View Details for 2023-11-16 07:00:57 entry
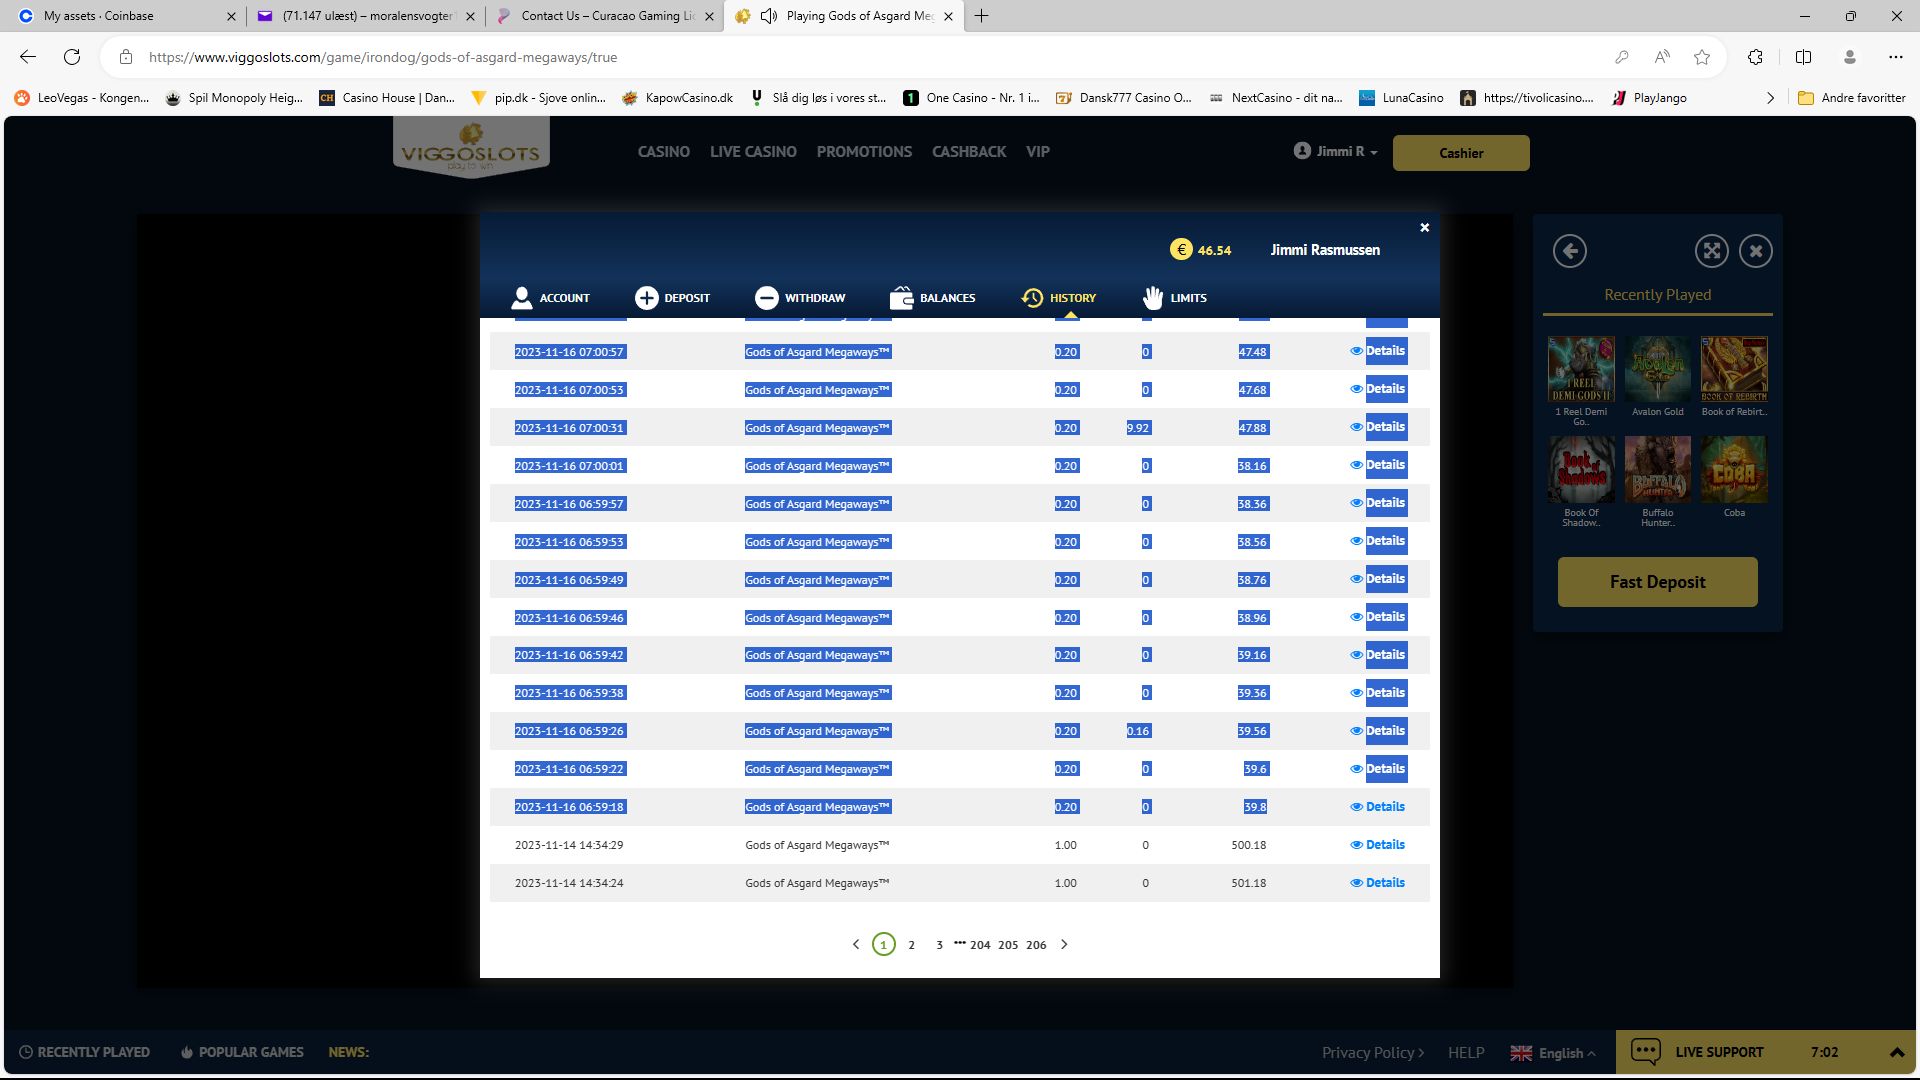Screen dimensions: 1920x1080 [1378, 351]
